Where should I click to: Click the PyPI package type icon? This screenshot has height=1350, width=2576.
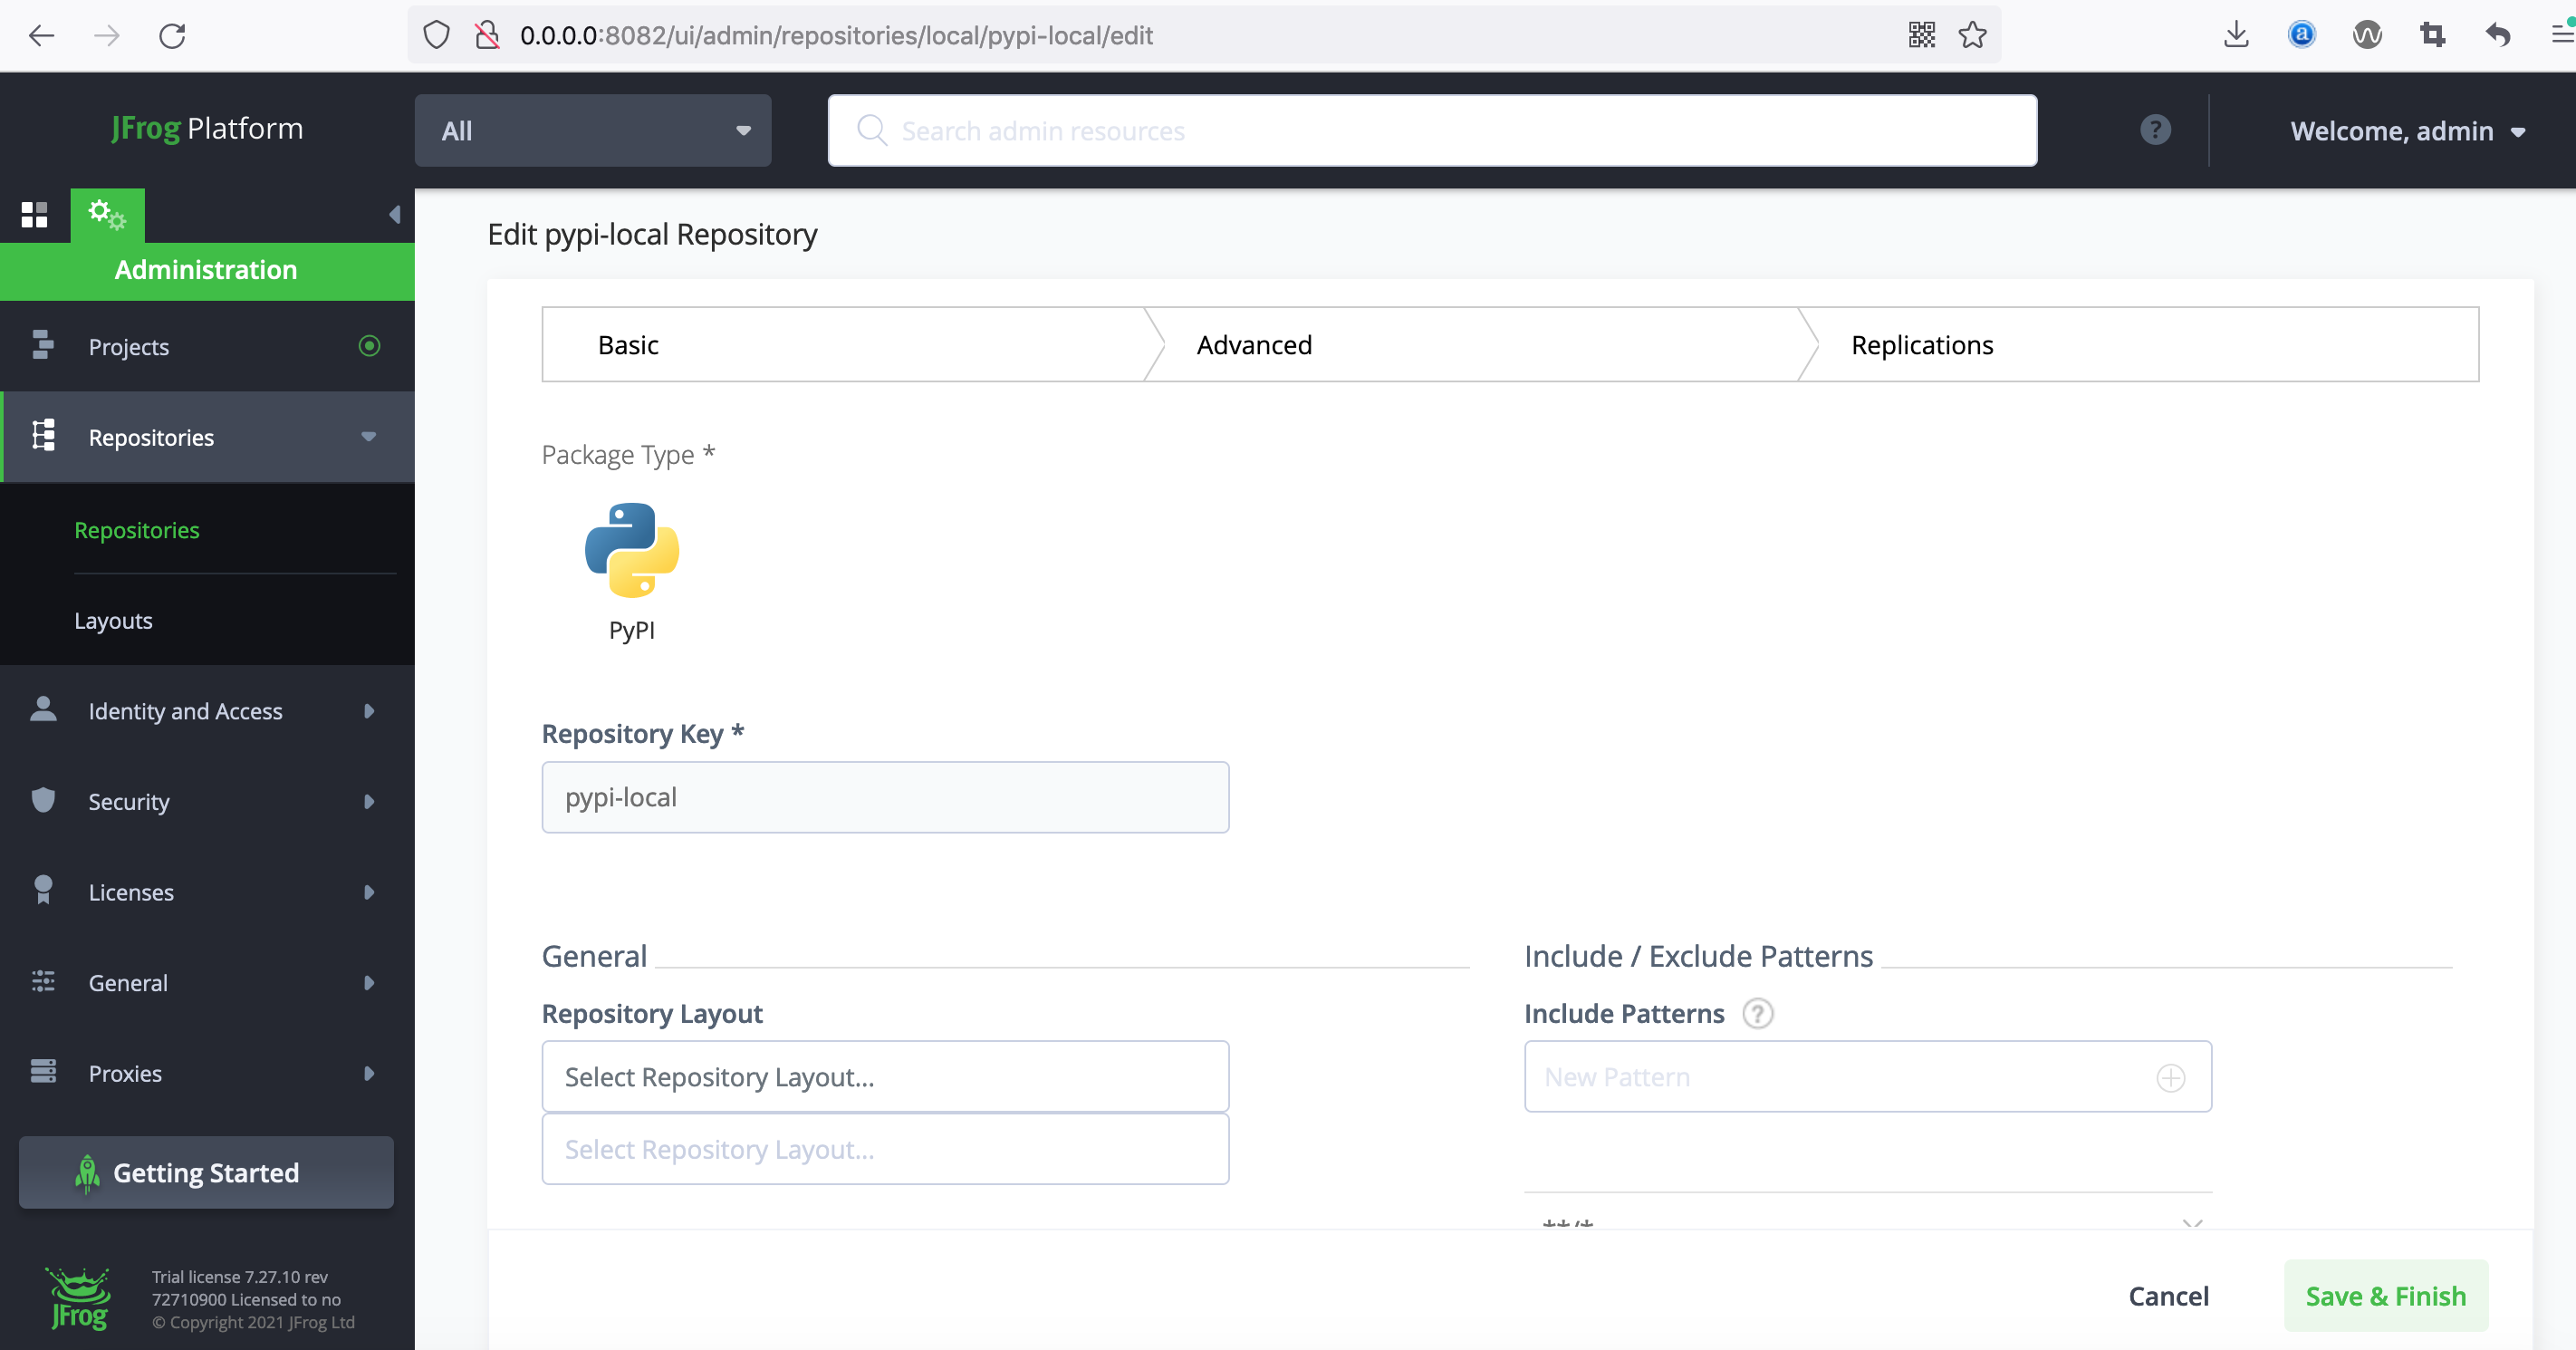point(631,551)
